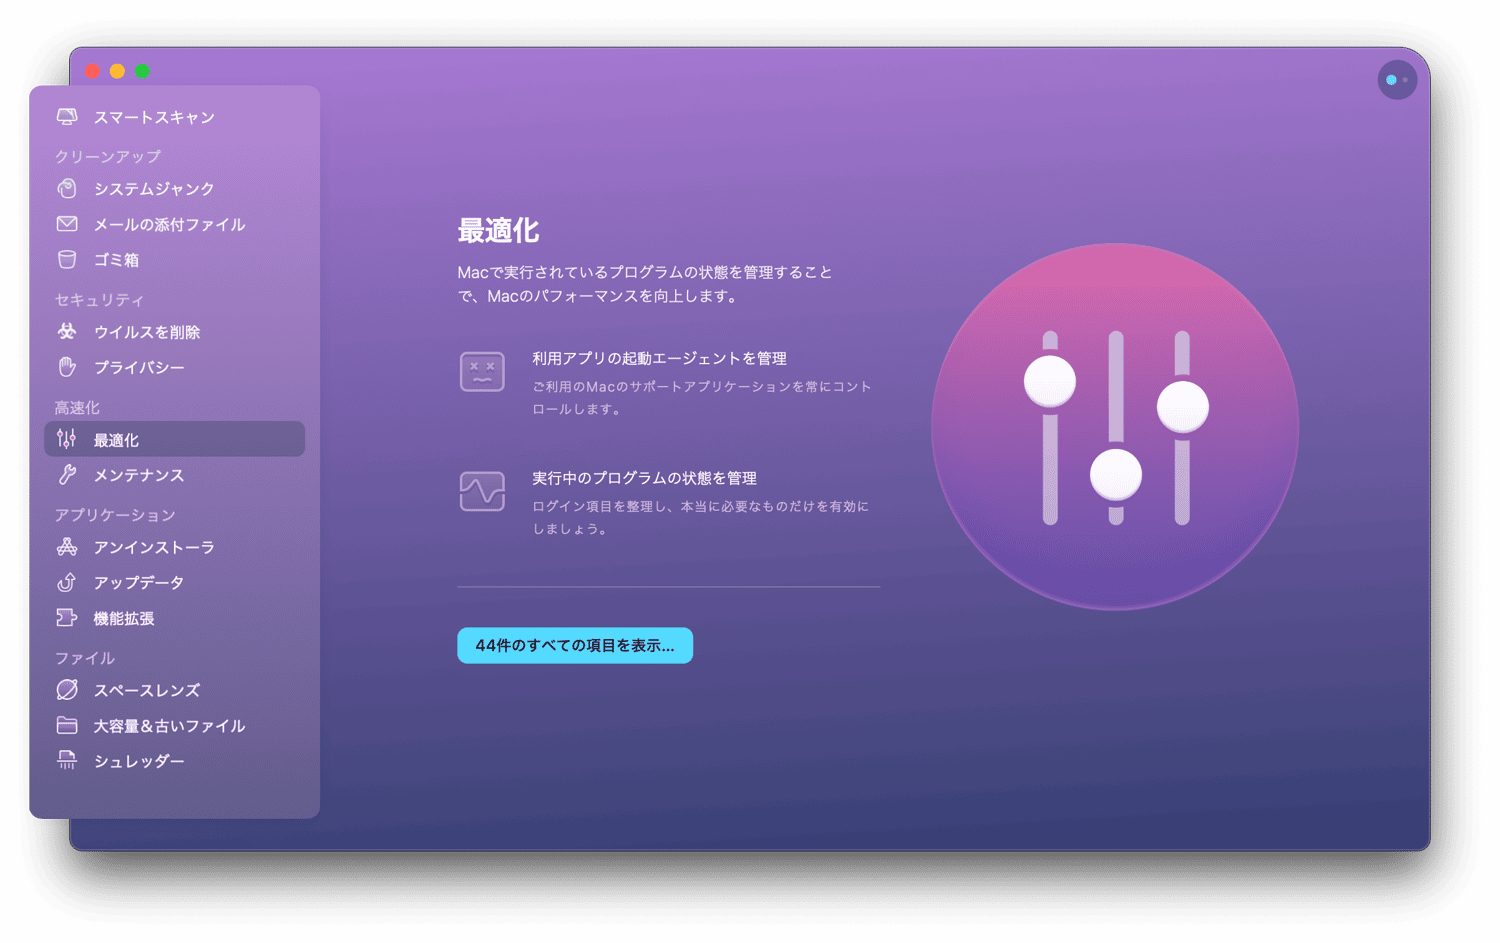The image size is (1500, 943).
Task: Click the launch agents dead-face icon
Action: (x=482, y=372)
